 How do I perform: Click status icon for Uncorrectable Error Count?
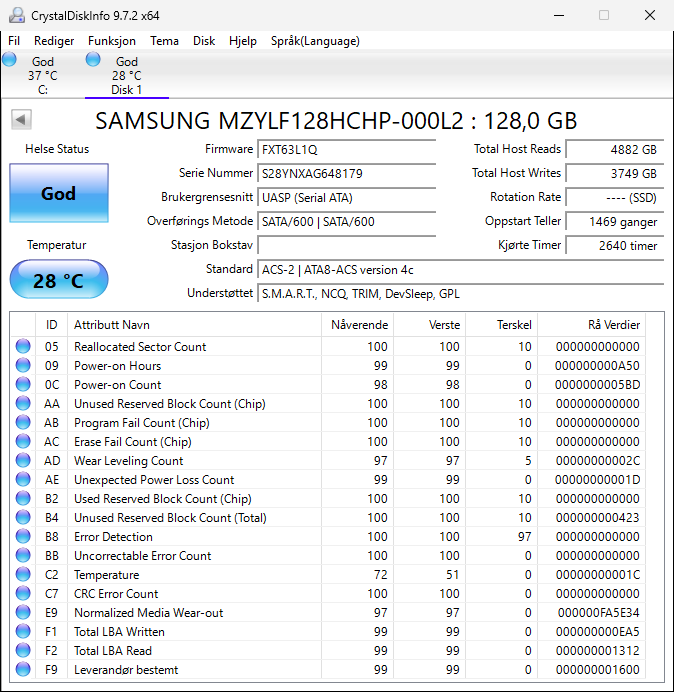click(23, 555)
